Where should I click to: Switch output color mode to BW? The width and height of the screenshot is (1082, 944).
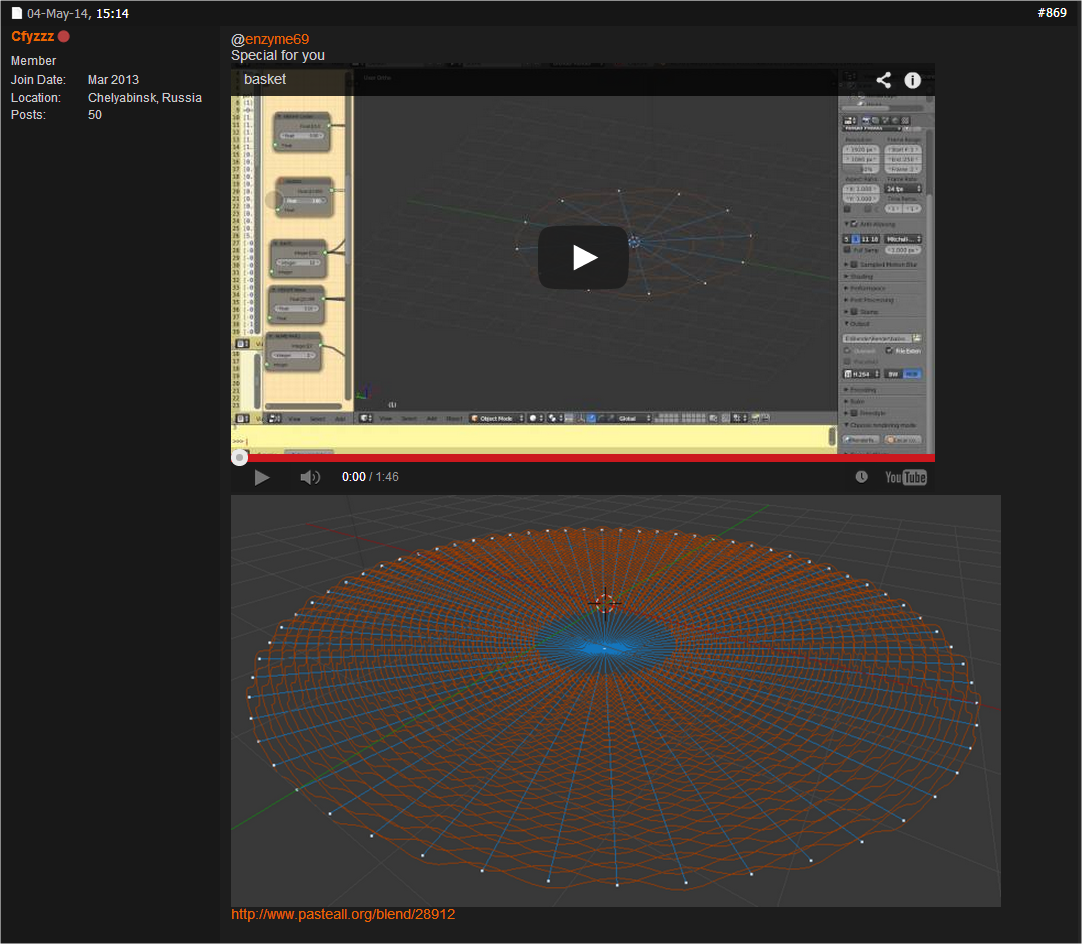tap(891, 373)
